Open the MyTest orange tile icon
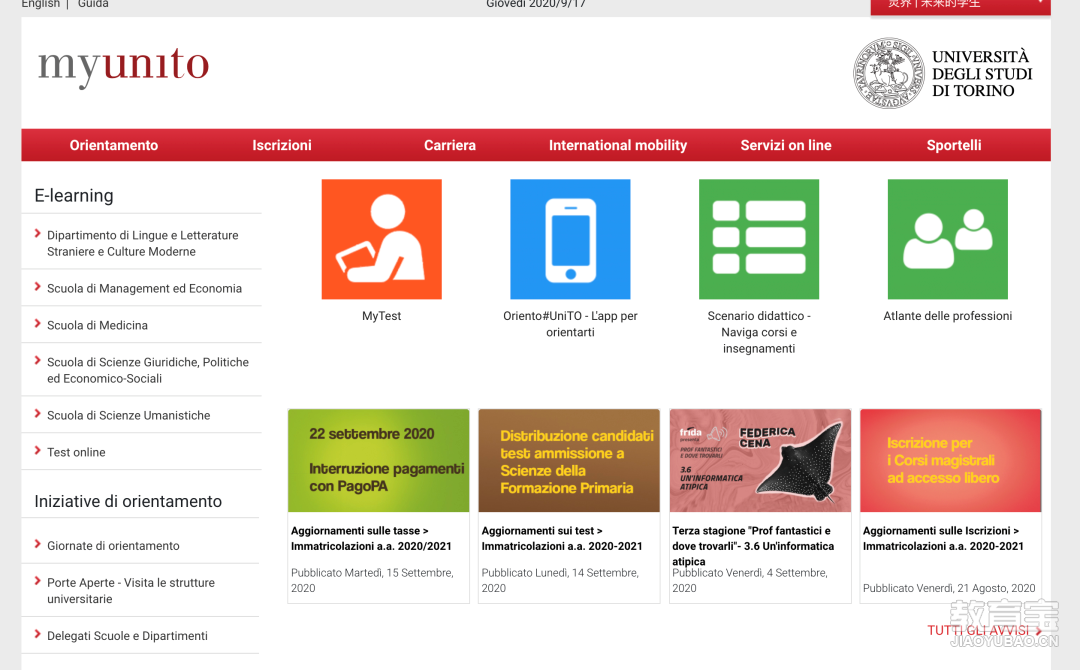 click(x=382, y=239)
